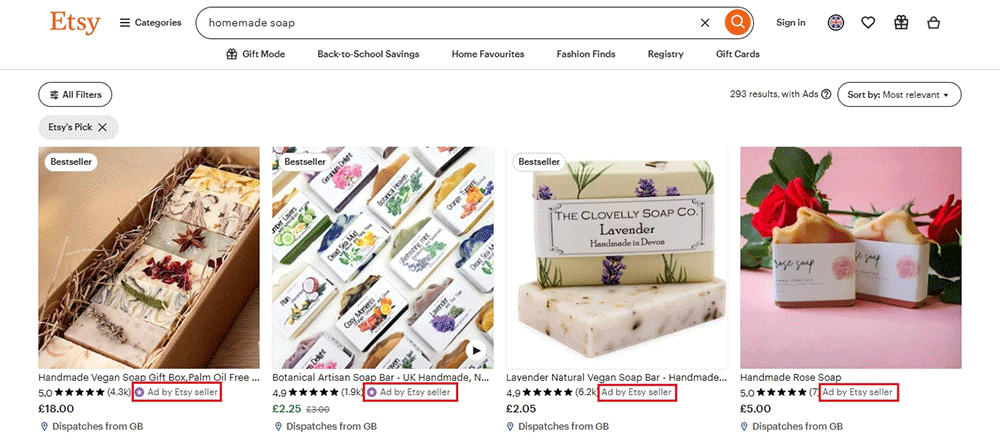This screenshot has height=444, width=1000.
Task: Remove the Etsy's Pick filter chip
Action: 102,127
